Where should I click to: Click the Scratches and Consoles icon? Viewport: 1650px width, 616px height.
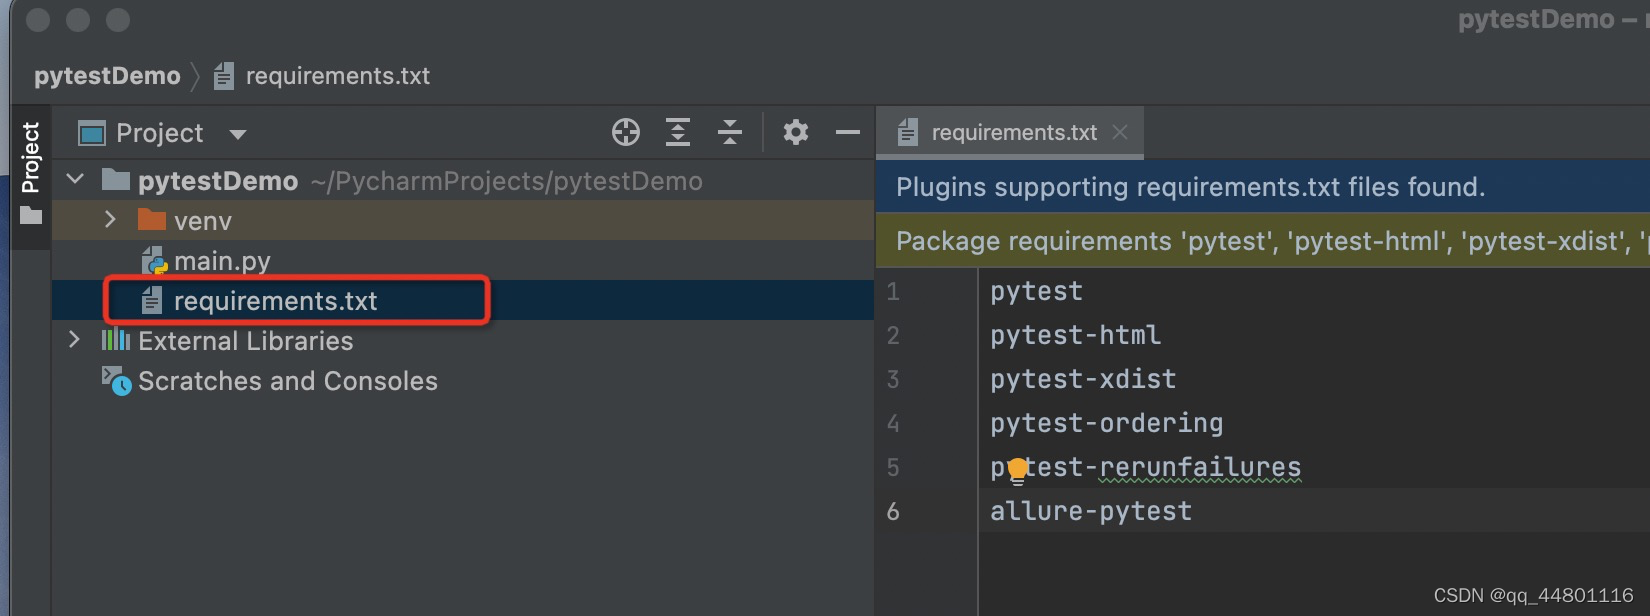[x=116, y=381]
